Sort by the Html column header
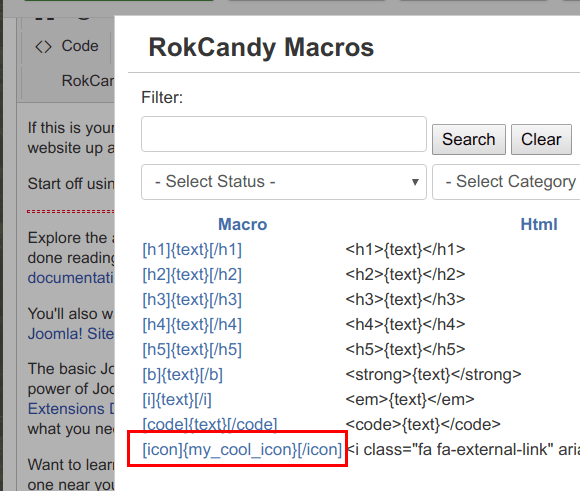Image resolution: width=580 pixels, height=491 pixels. [539, 224]
